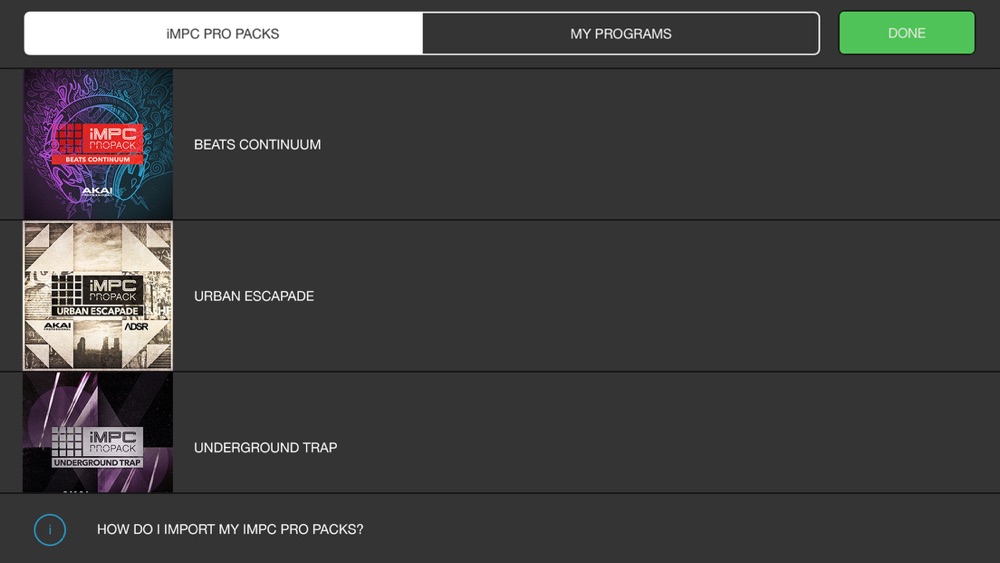Open the Urban Escapade pack cover thumbnail

pyautogui.click(x=98, y=296)
